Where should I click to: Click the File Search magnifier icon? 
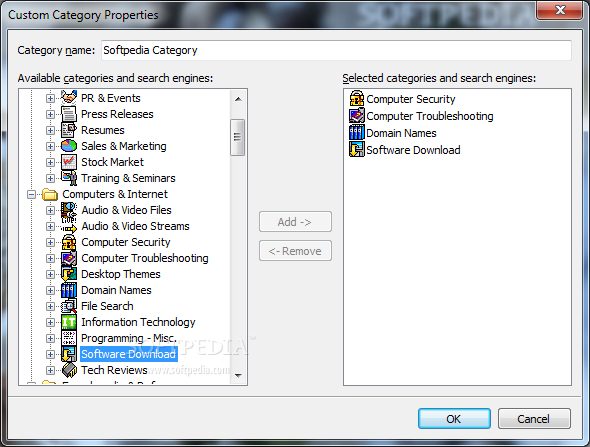pos(69,306)
